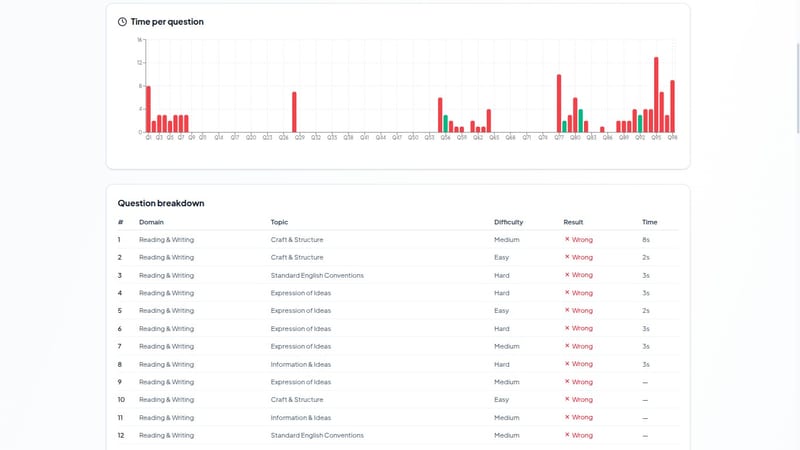Select the green bar near Q54
The width and height of the screenshot is (800, 450).
tap(445, 124)
